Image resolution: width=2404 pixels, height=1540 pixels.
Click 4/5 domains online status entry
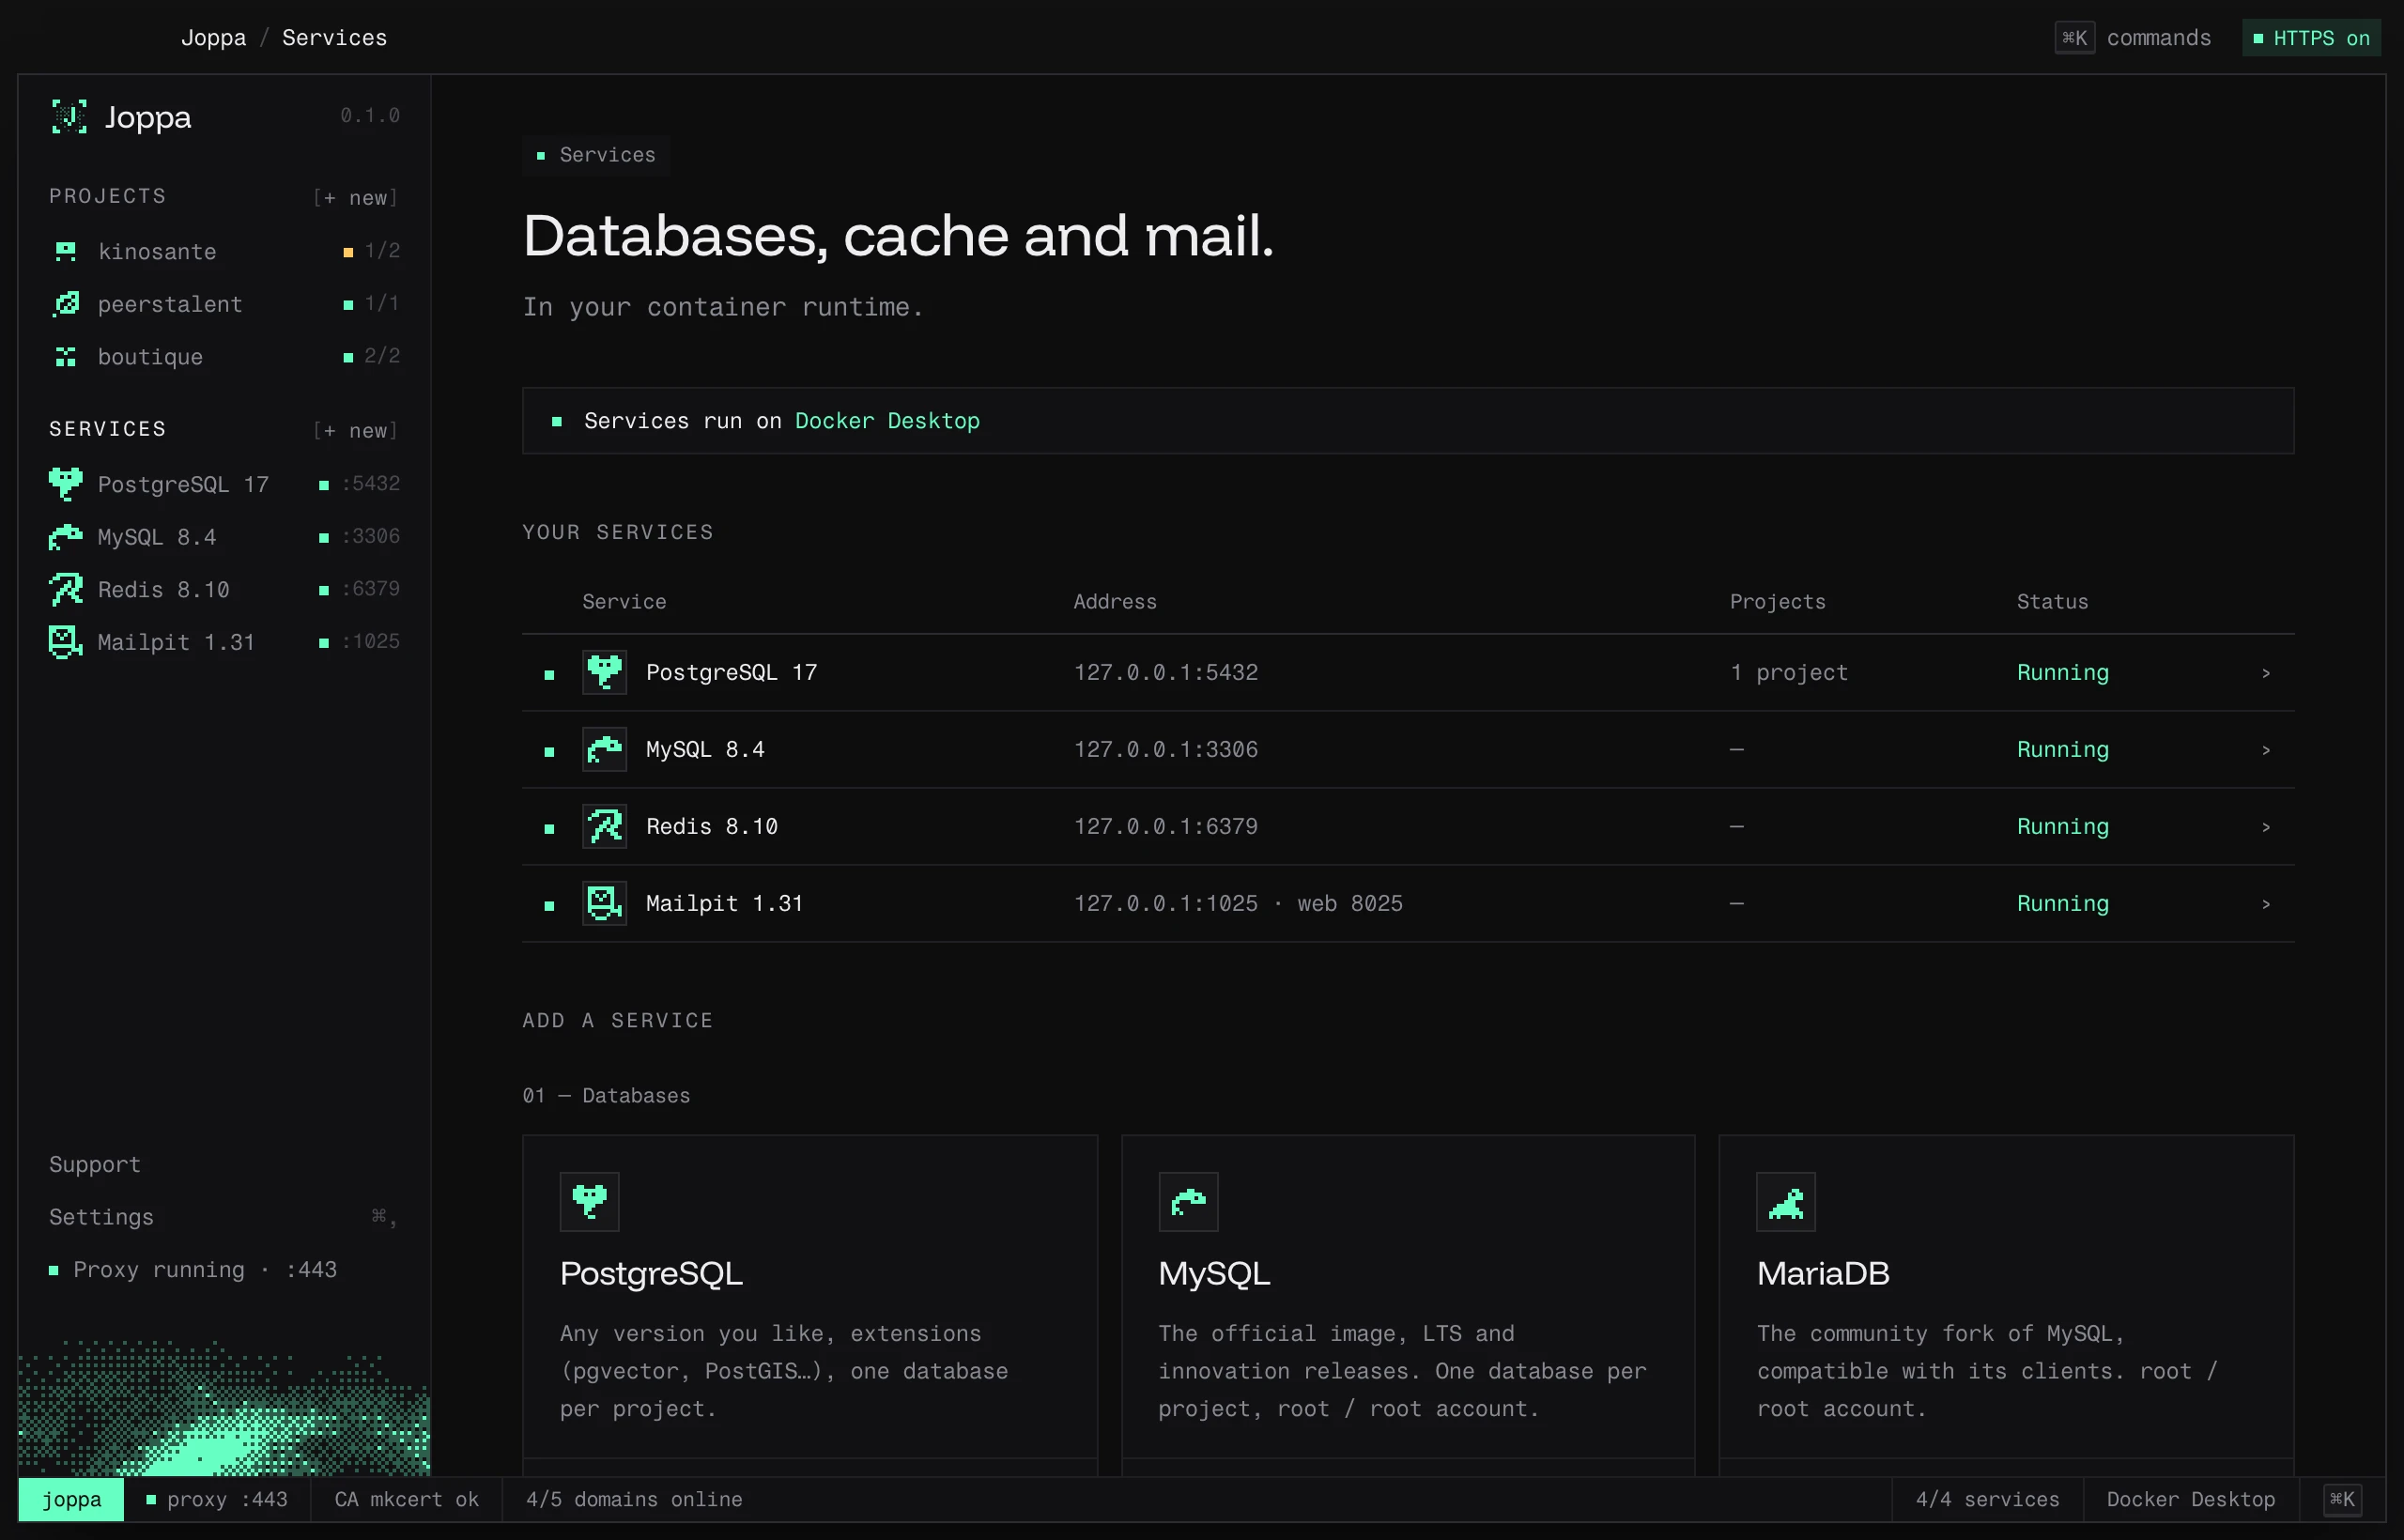click(634, 1499)
